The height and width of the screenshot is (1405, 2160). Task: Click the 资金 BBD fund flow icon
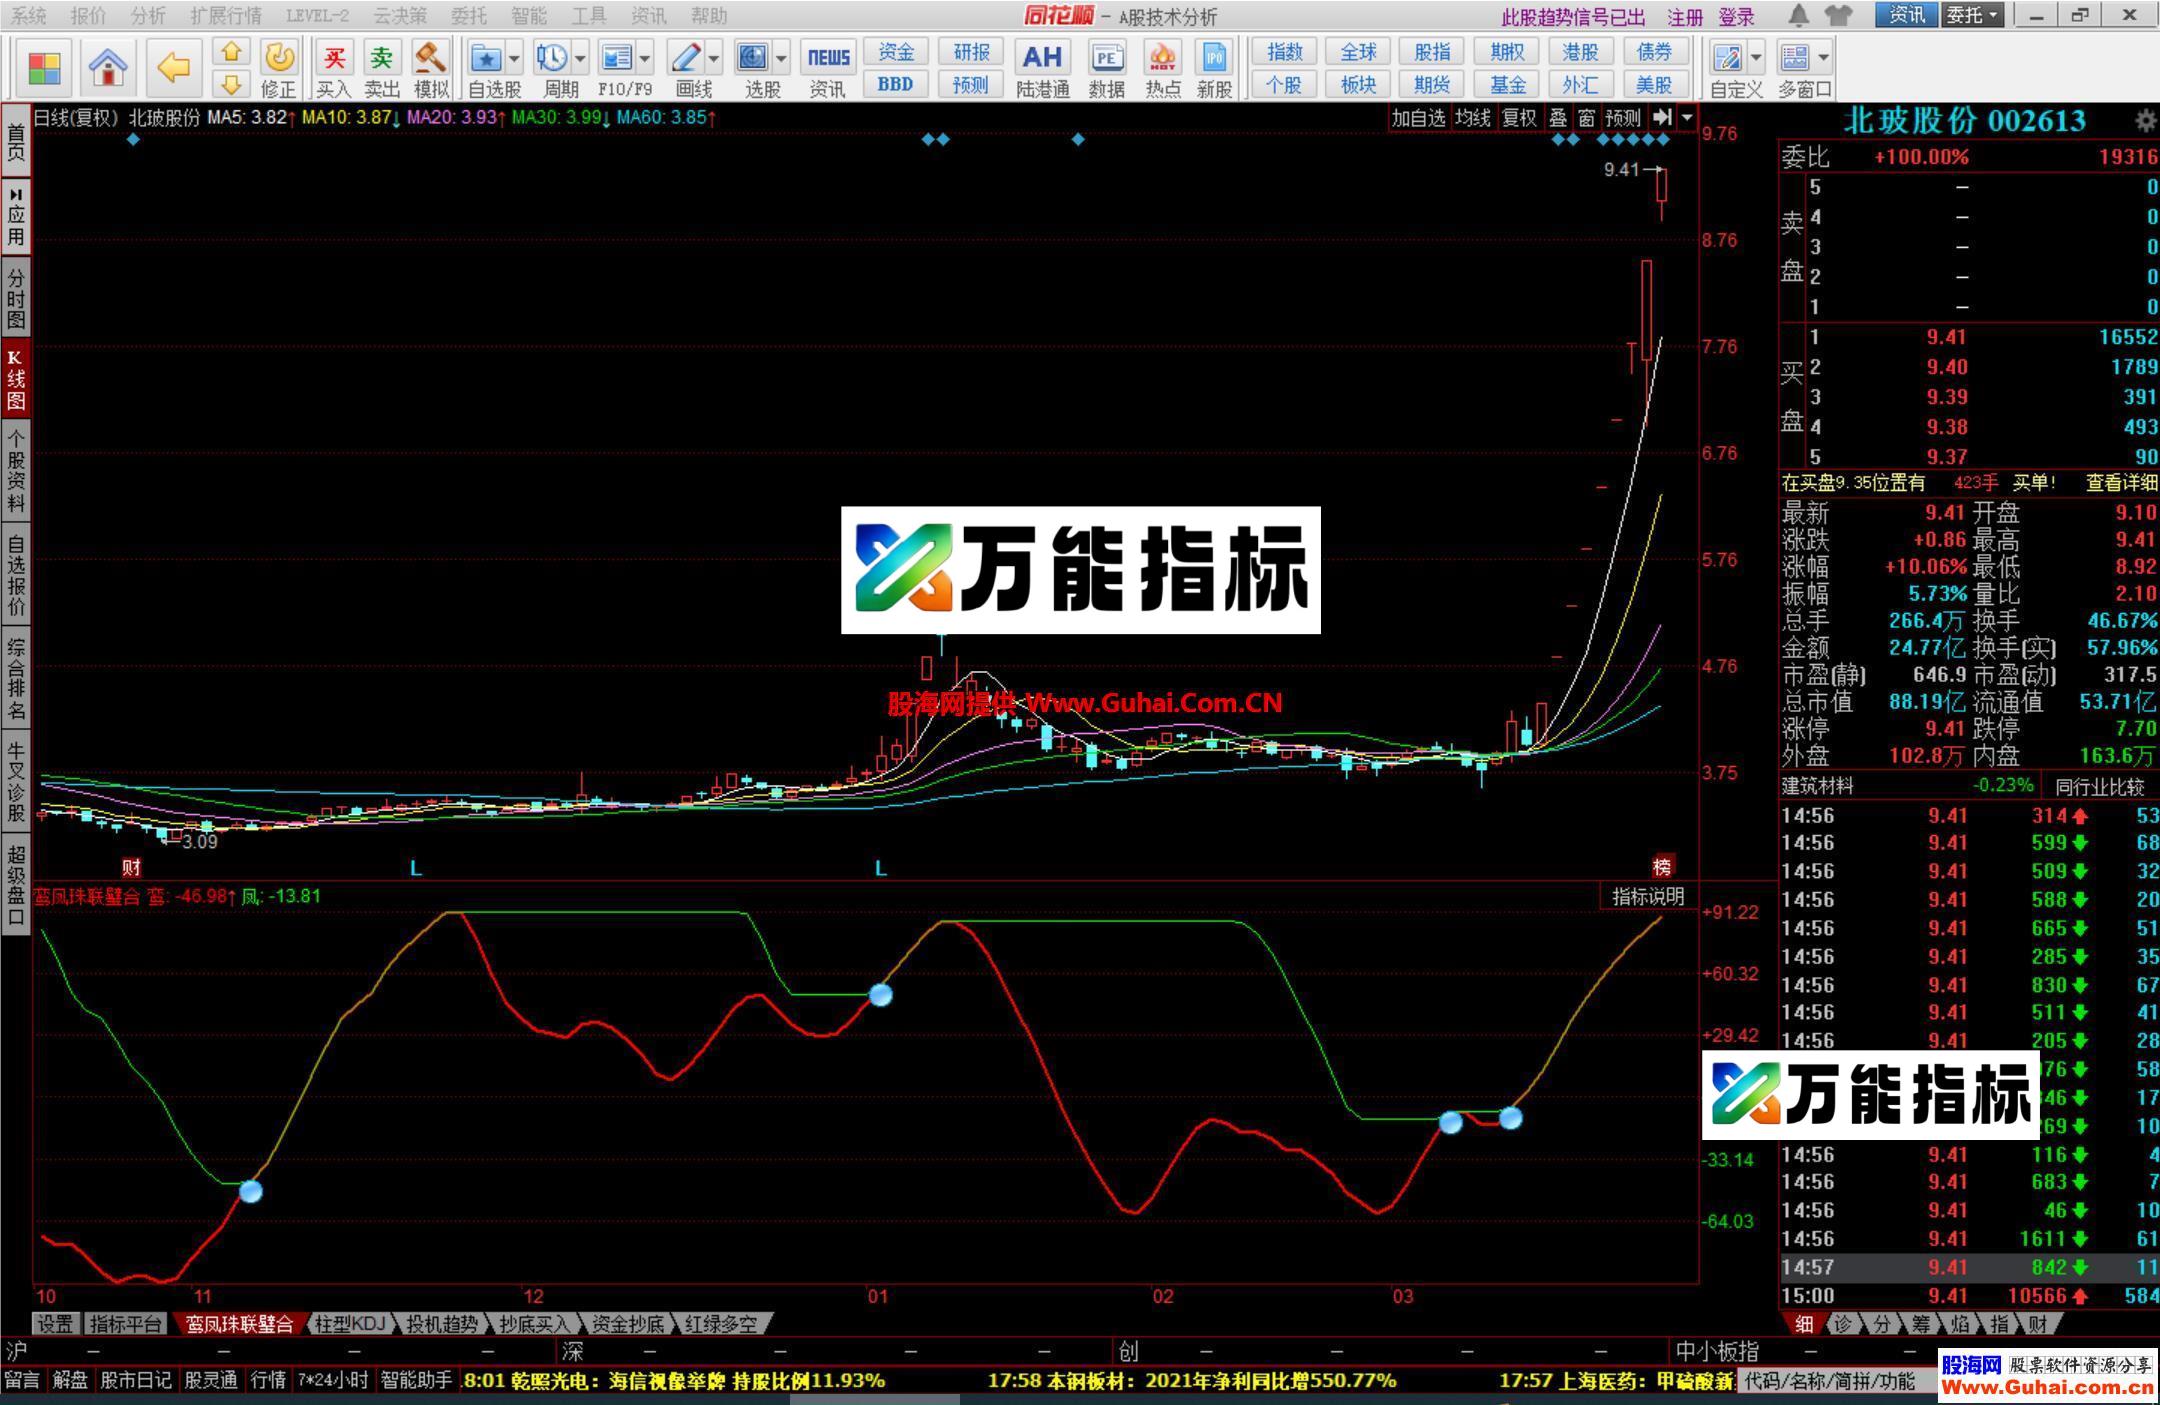pos(895,65)
